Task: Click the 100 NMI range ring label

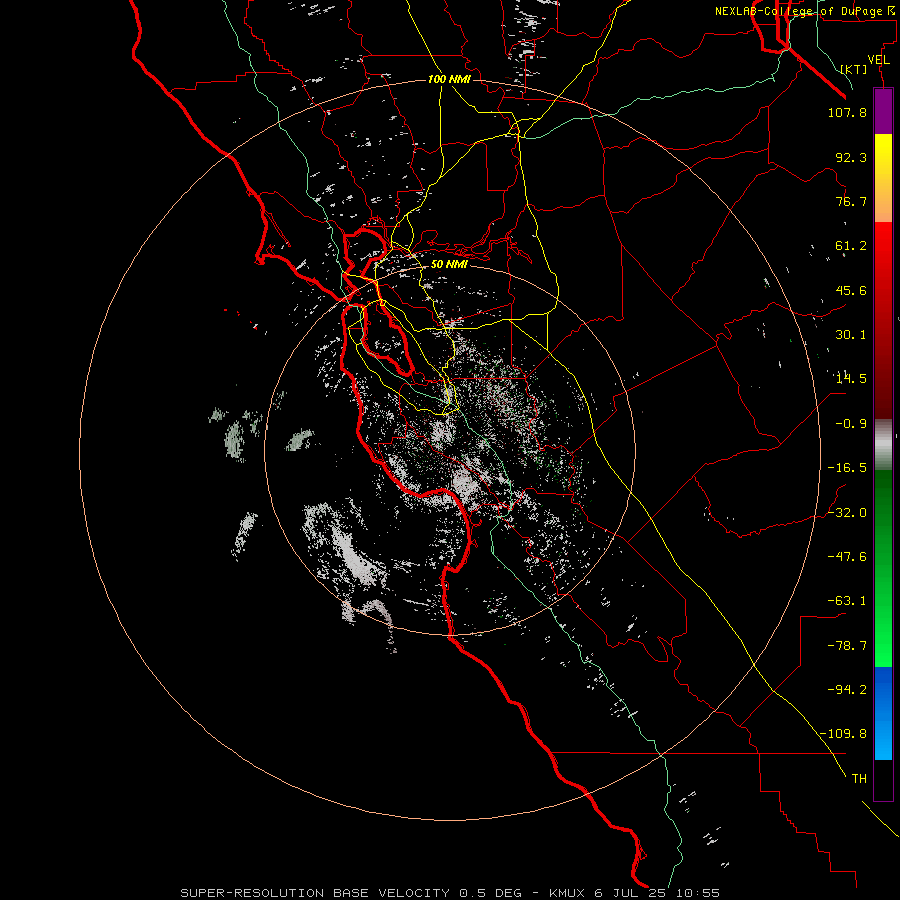Action: (x=449, y=79)
